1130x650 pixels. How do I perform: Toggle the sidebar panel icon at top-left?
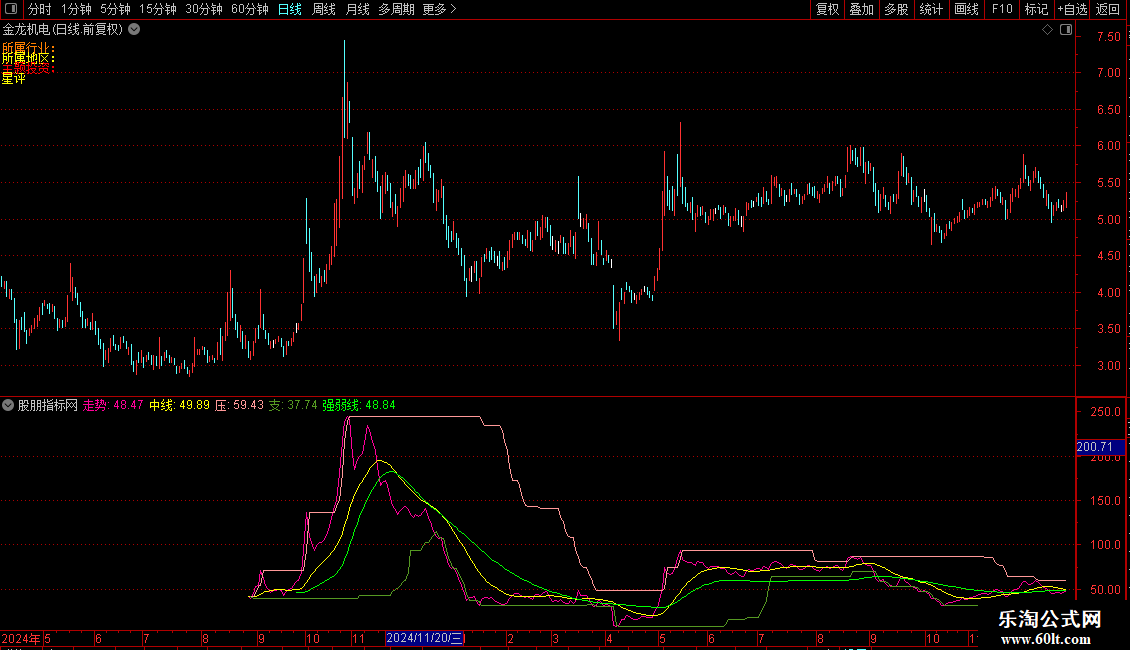pos(11,9)
